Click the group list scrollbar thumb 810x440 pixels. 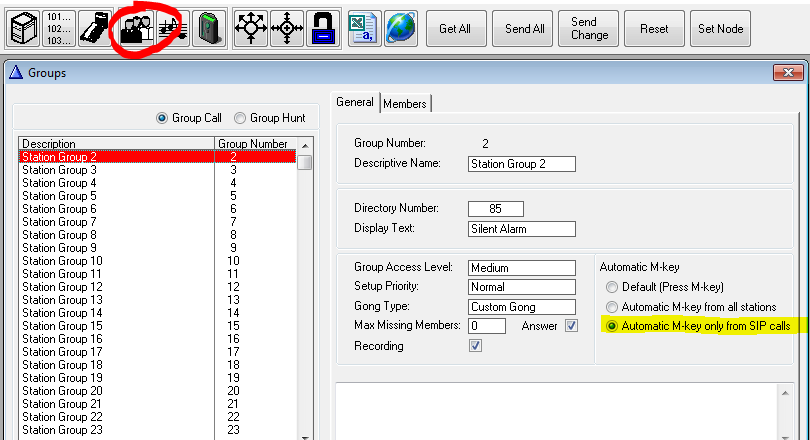click(x=305, y=162)
